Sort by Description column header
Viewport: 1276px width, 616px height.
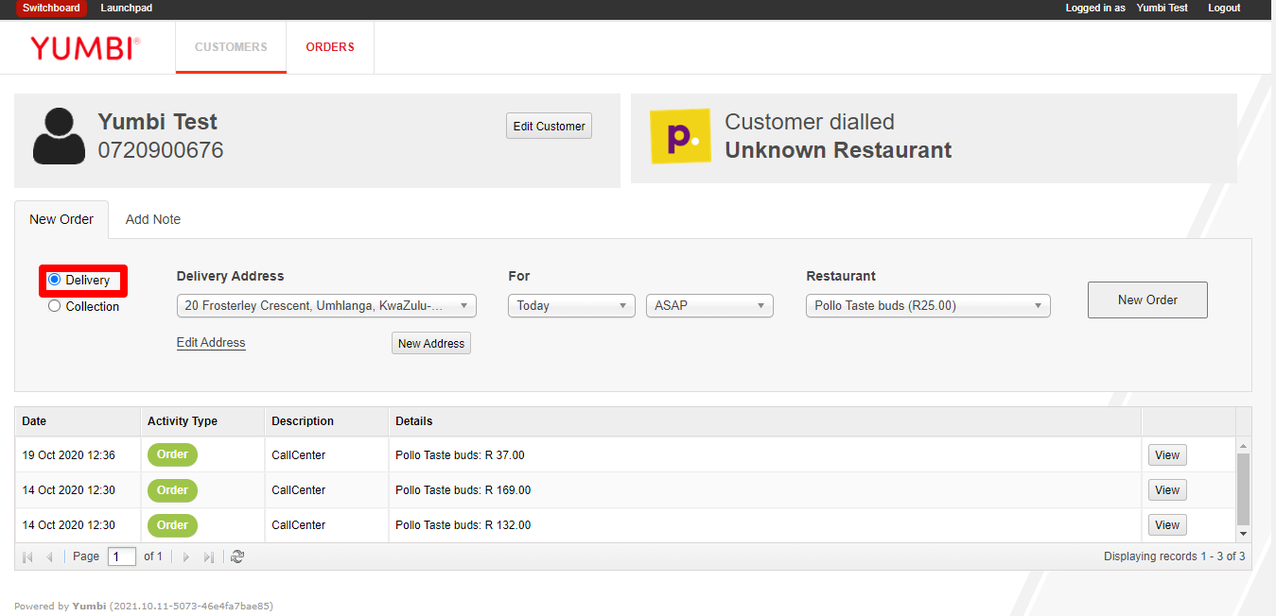(x=326, y=421)
